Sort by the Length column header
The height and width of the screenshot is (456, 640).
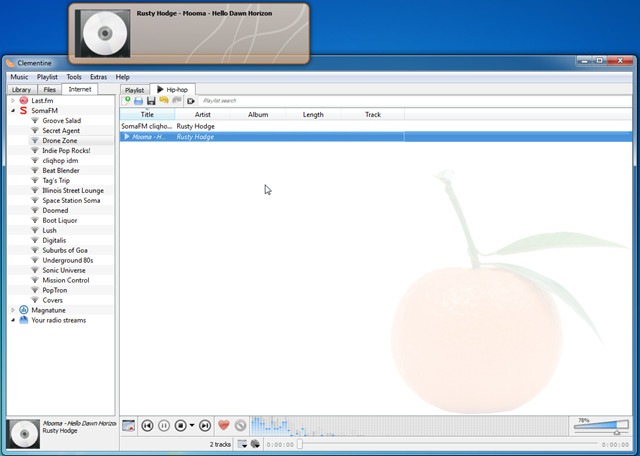[x=313, y=115]
